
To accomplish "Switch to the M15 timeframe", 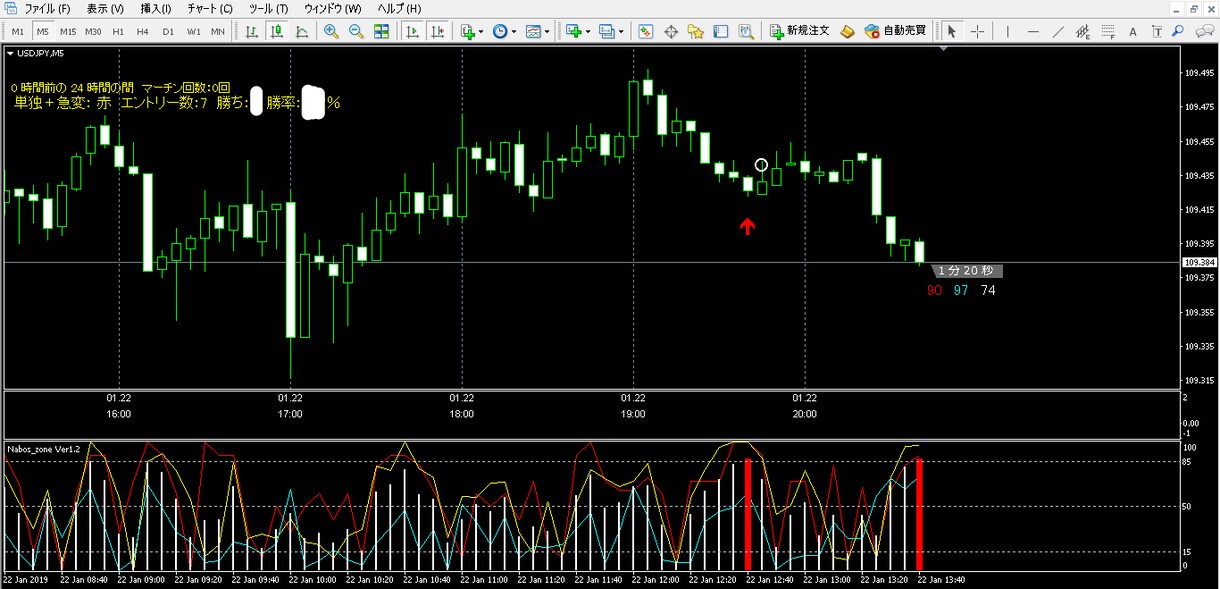I will pos(67,31).
